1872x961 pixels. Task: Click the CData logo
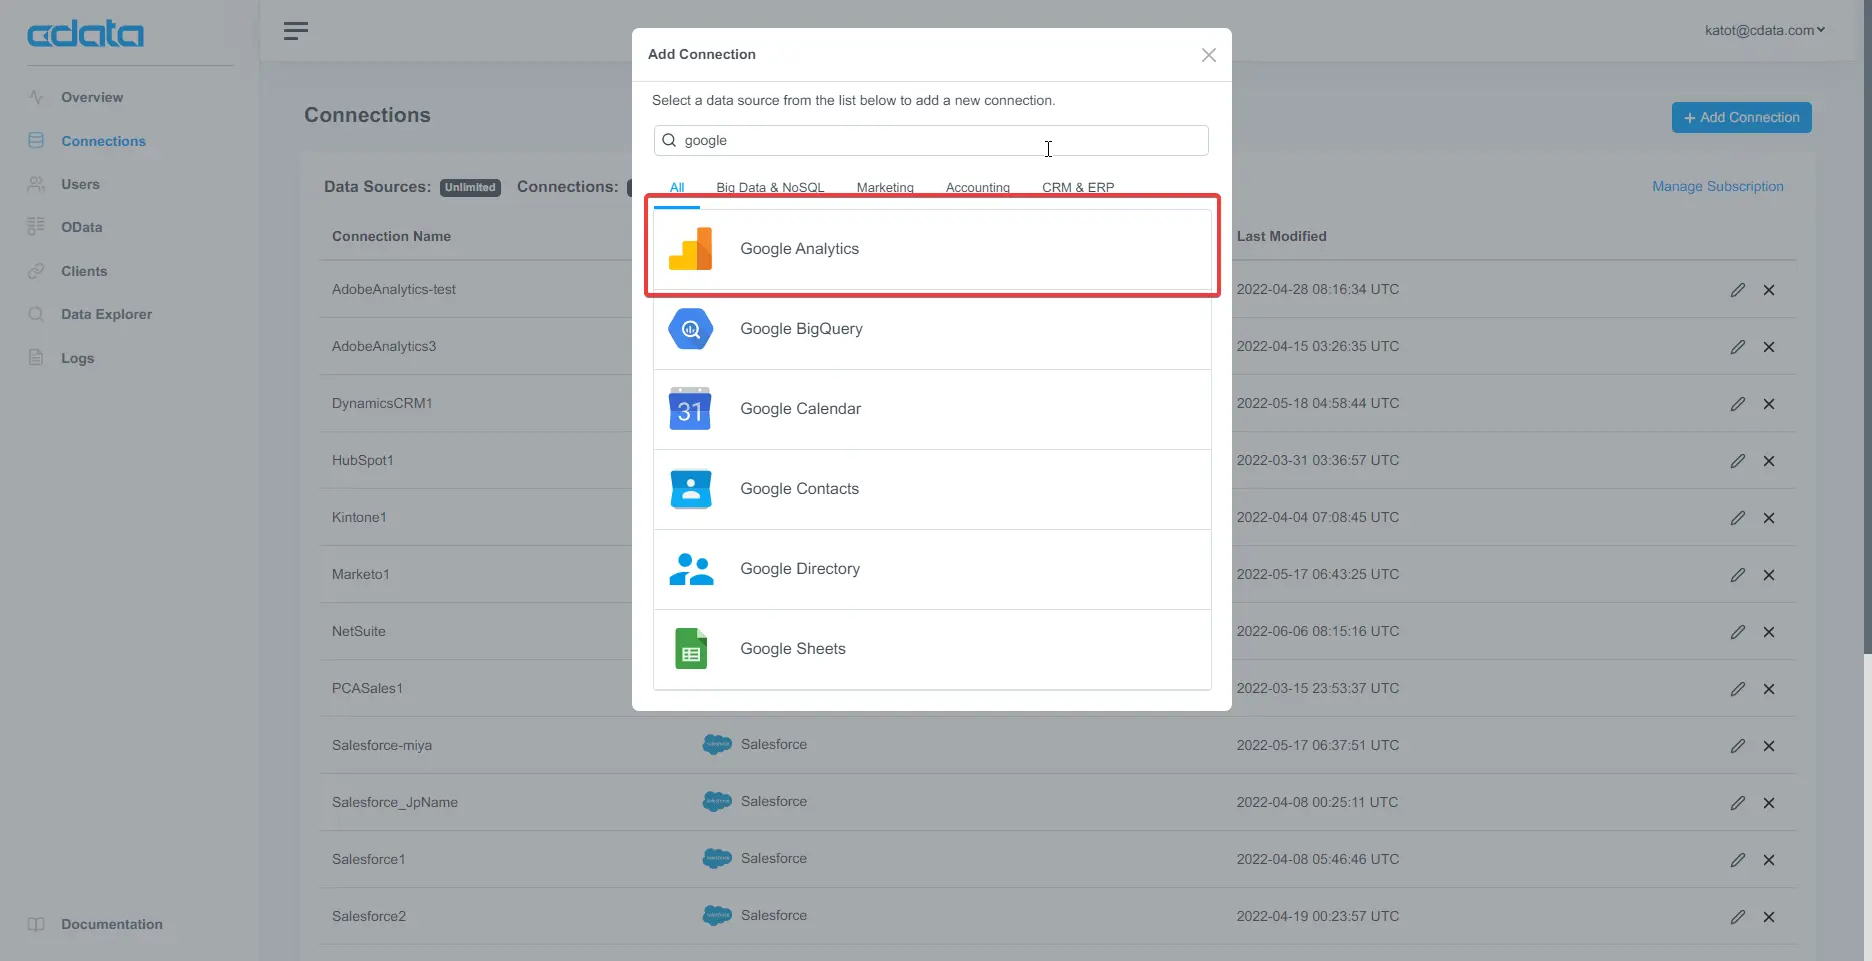(x=85, y=34)
